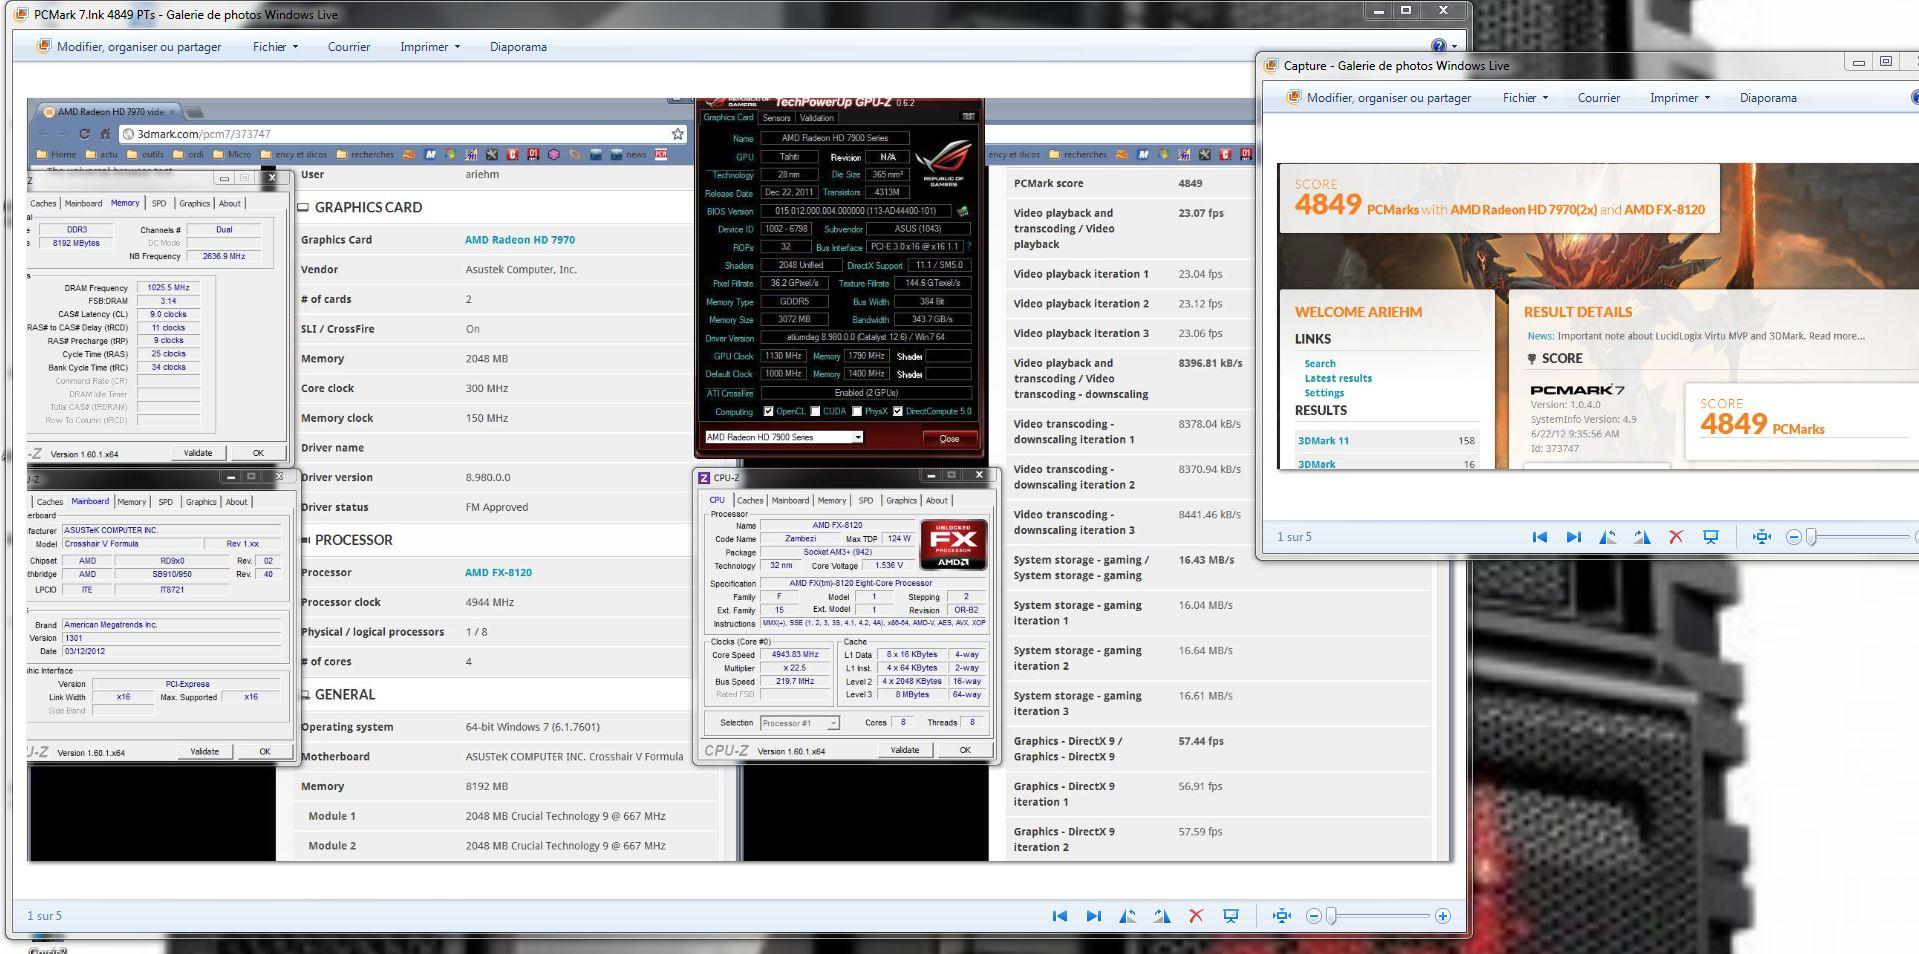Rotate counterclockwise in Capture window

1608,537
